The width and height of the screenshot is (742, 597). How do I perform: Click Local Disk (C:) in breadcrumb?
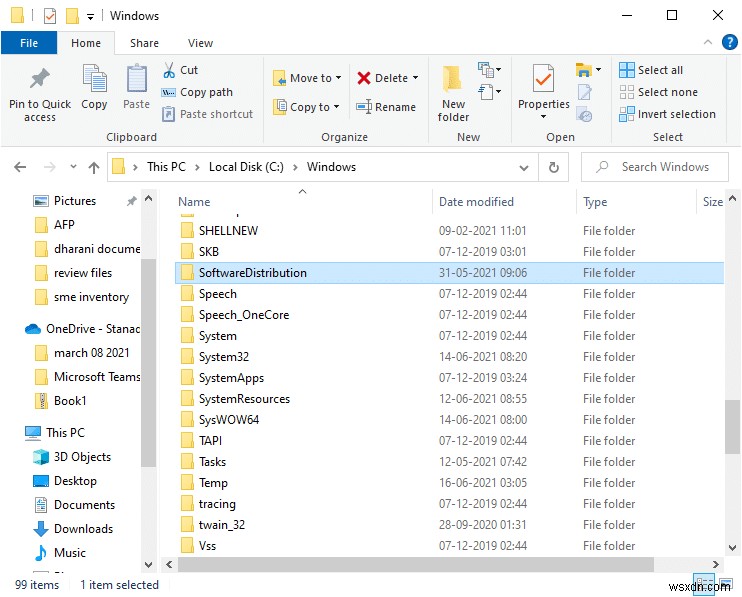point(246,167)
